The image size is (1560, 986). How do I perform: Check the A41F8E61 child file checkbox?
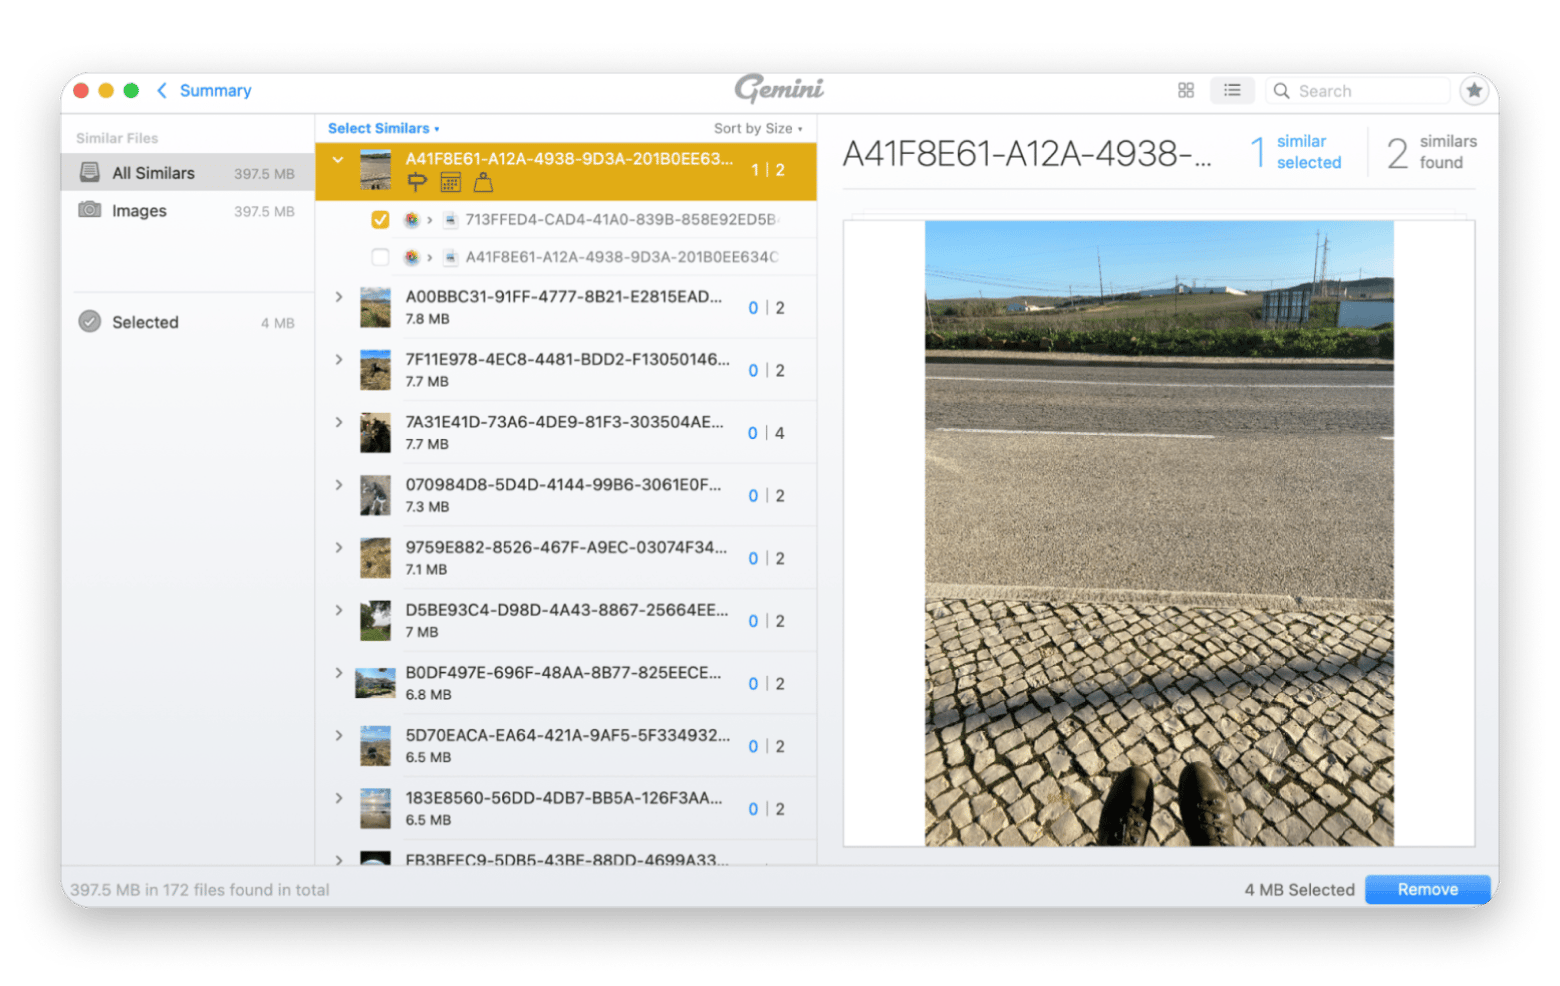click(x=380, y=257)
